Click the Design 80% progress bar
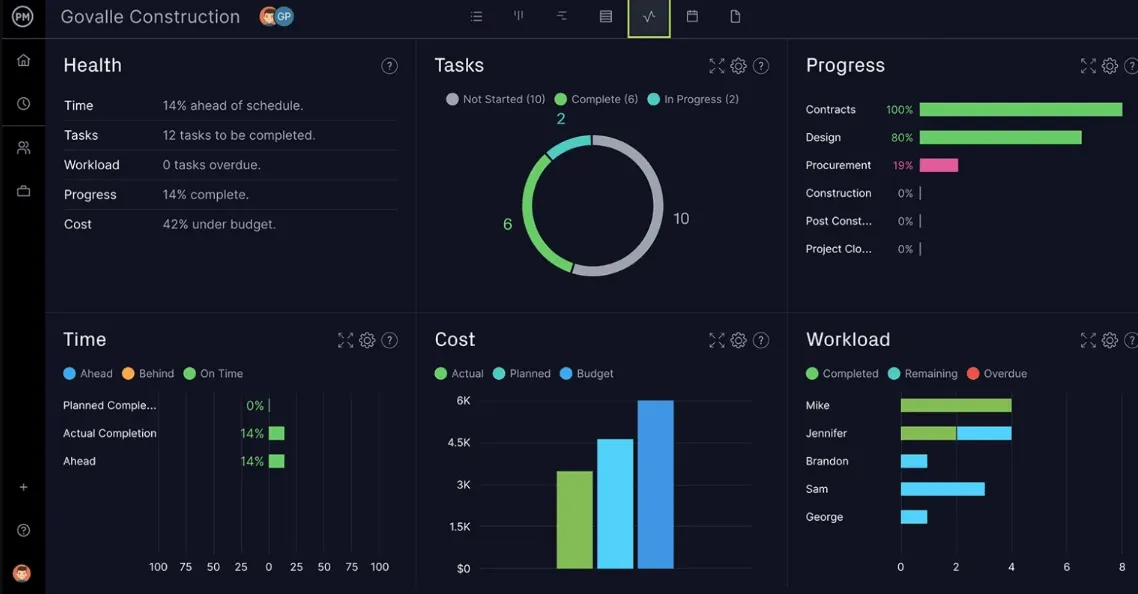The height and width of the screenshot is (594, 1138). coord(1000,137)
